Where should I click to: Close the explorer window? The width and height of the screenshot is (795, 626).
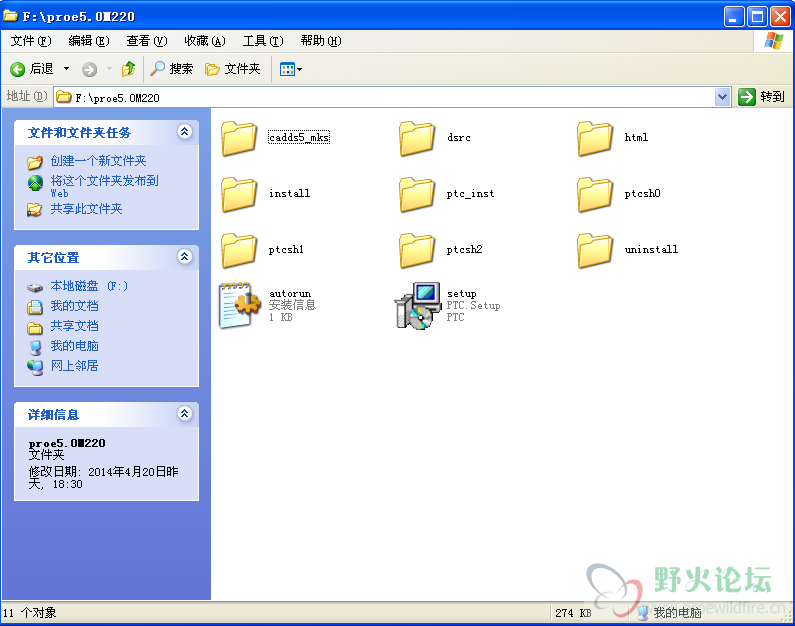click(781, 17)
